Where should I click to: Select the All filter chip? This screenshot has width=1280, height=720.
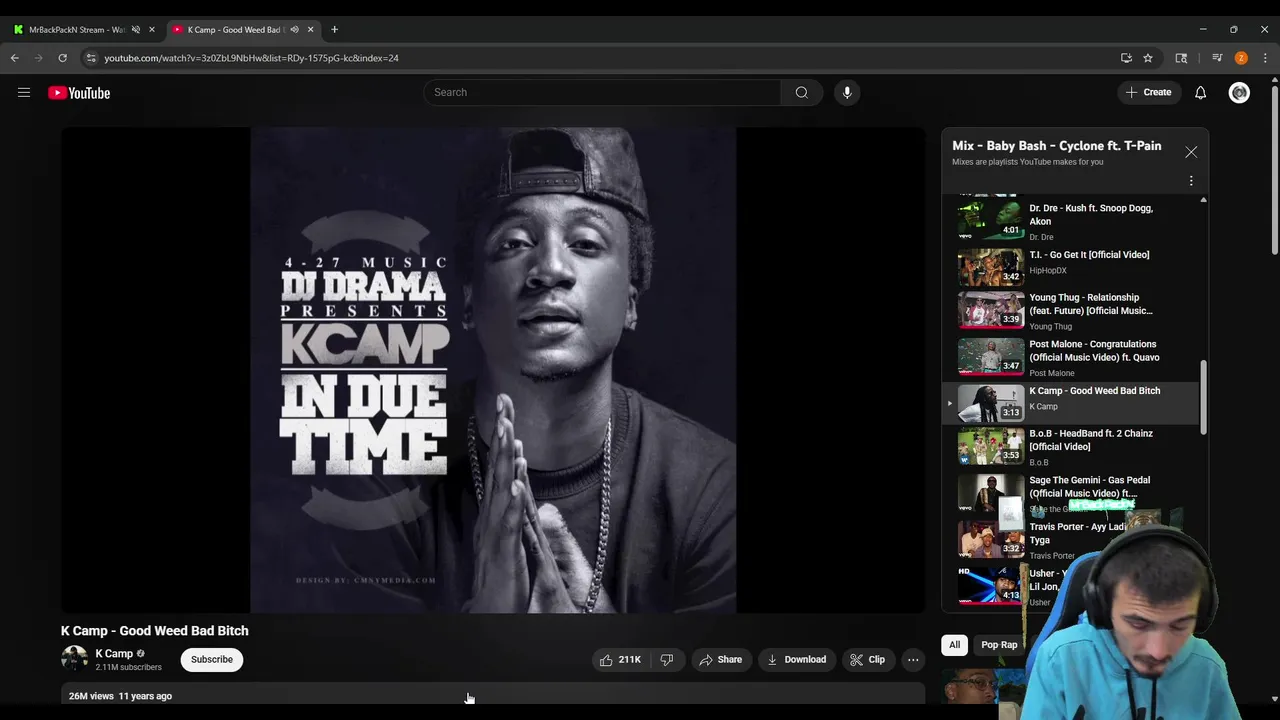click(x=954, y=645)
